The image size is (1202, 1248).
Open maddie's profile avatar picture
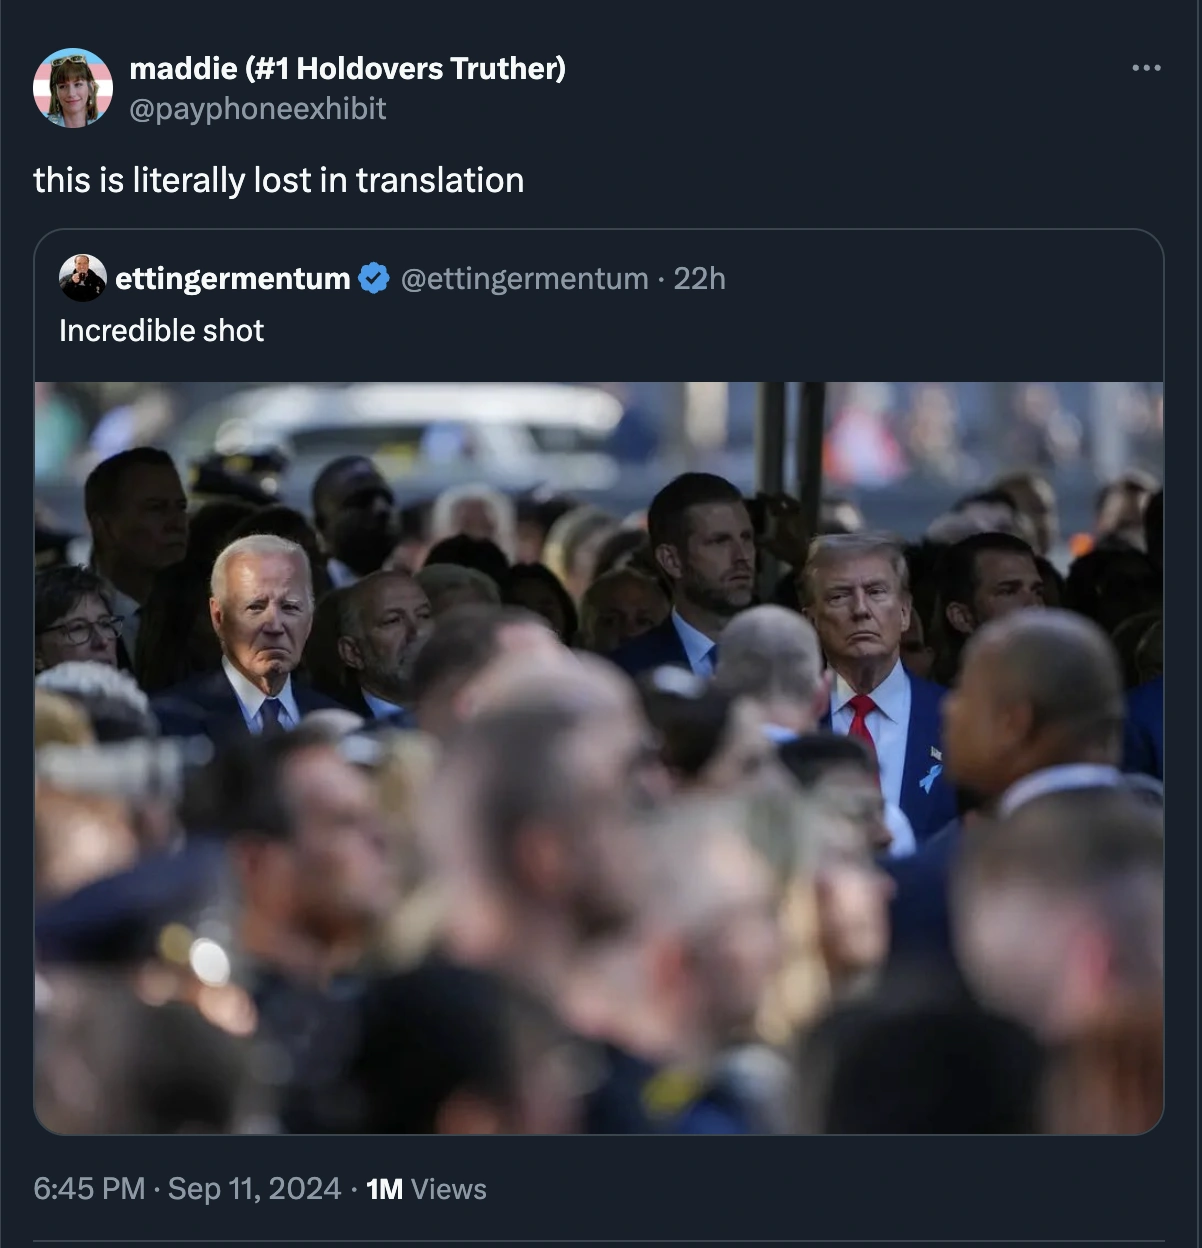[x=72, y=88]
